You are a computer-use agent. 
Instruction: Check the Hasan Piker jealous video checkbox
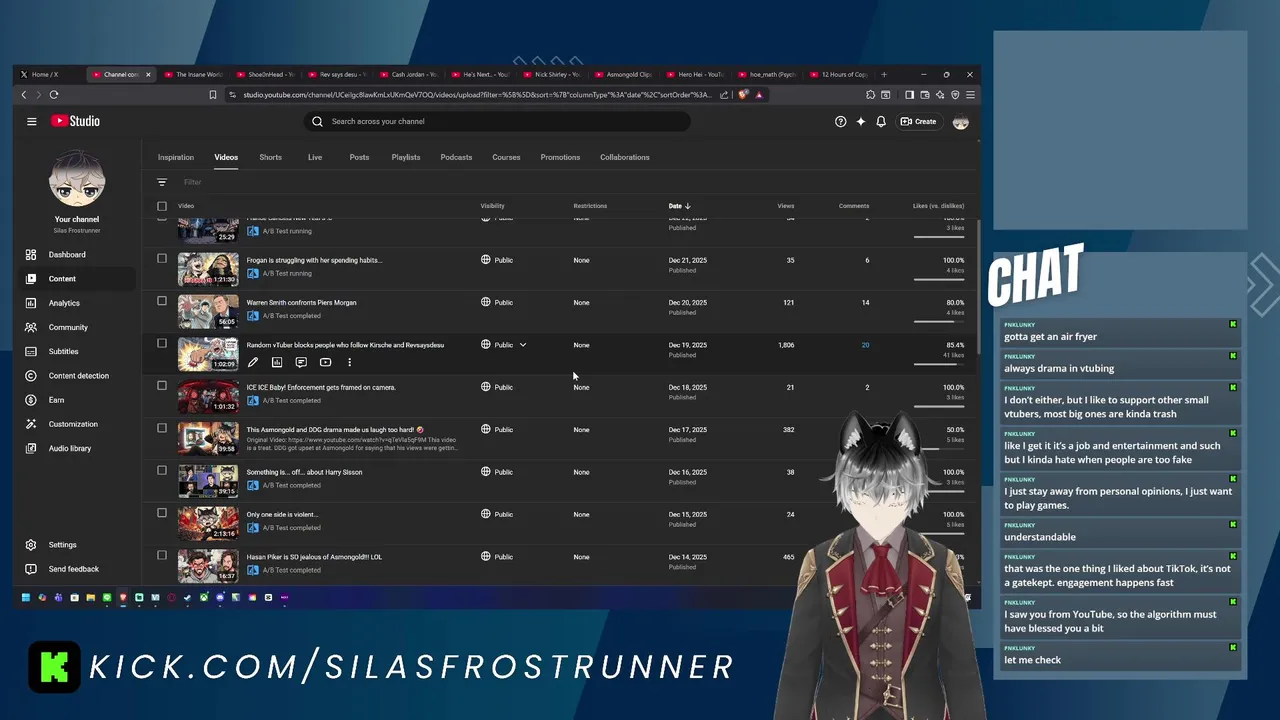pyautogui.click(x=162, y=555)
